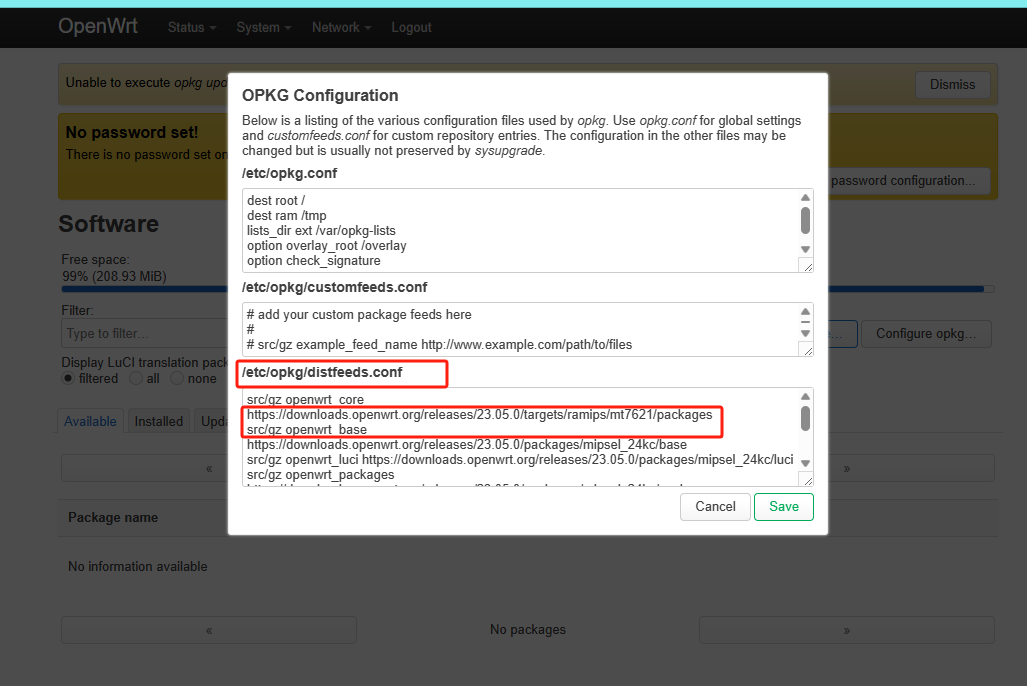This screenshot has height=686, width=1027.
Task: Click scroll-down arrow of opkg.conf textarea
Action: (x=806, y=250)
